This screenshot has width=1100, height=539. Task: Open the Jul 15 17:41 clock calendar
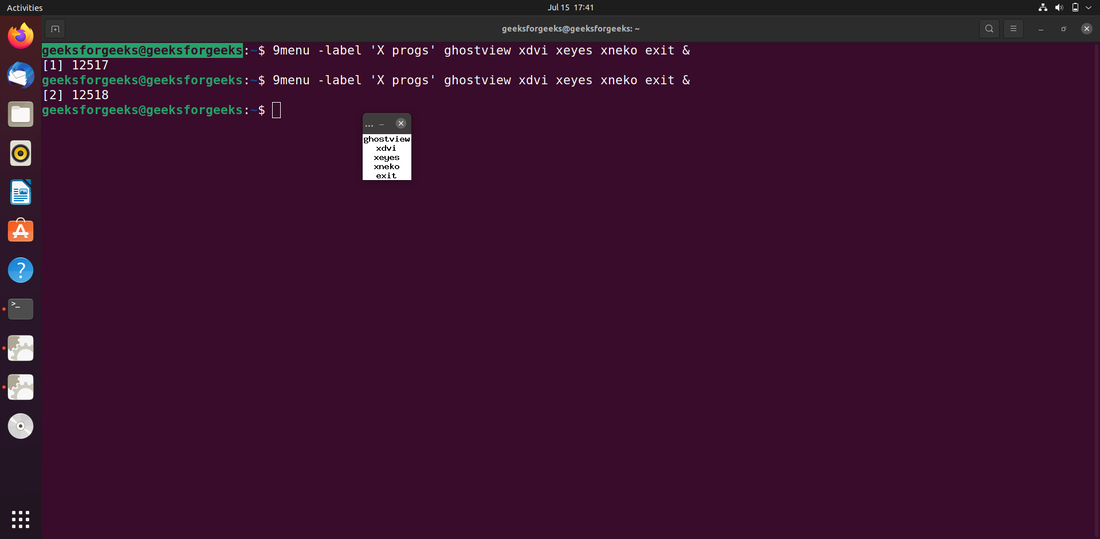tap(570, 8)
